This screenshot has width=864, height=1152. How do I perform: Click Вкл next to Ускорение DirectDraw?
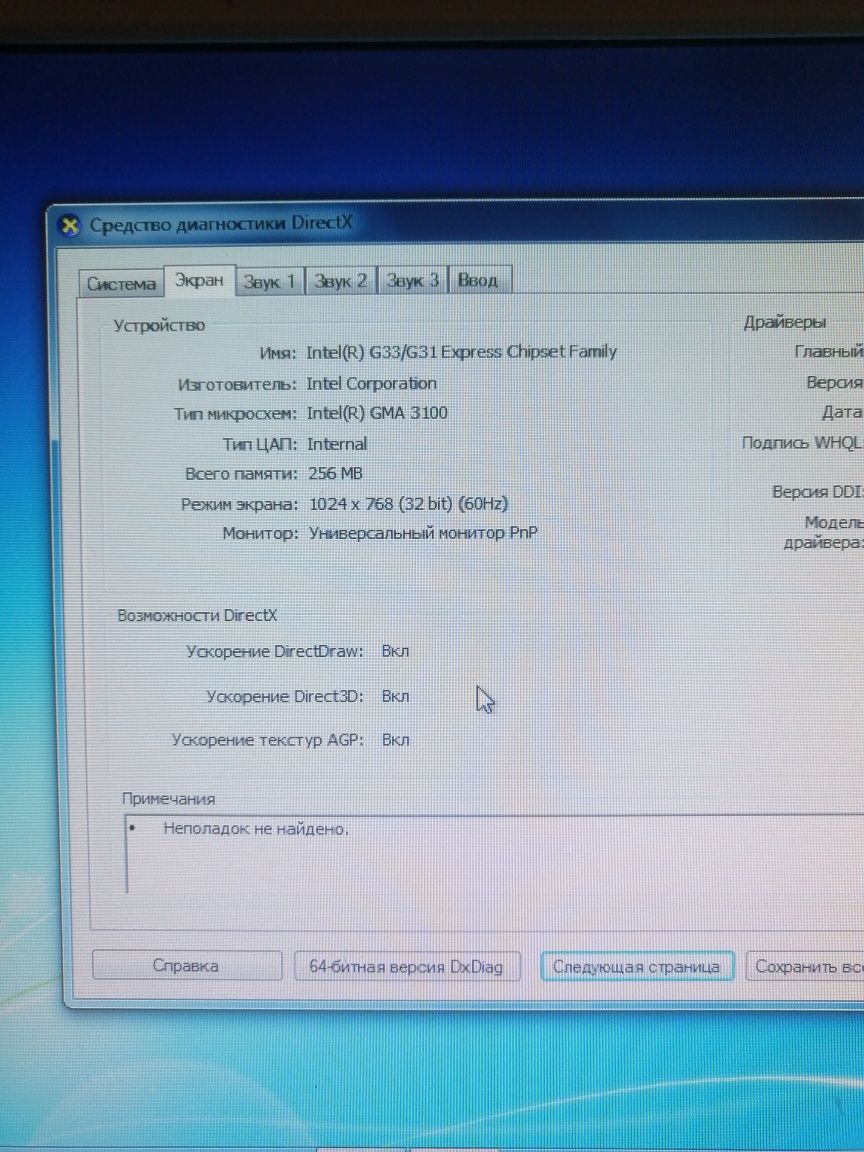(395, 651)
